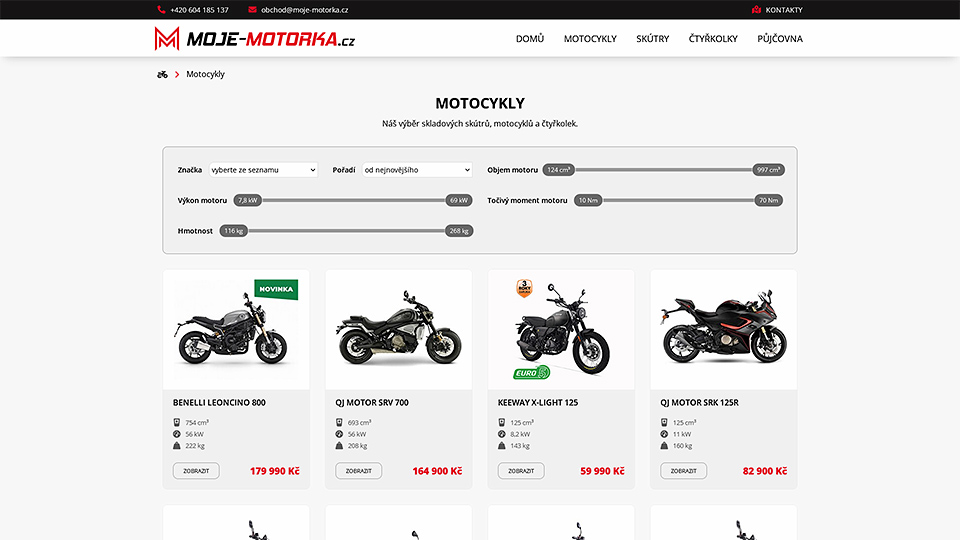
Task: Click the Benelli Leoncino 800 title
Action: click(x=219, y=402)
